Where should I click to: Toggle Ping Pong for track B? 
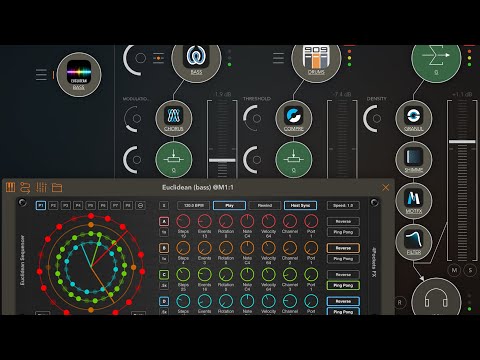pyautogui.click(x=343, y=259)
